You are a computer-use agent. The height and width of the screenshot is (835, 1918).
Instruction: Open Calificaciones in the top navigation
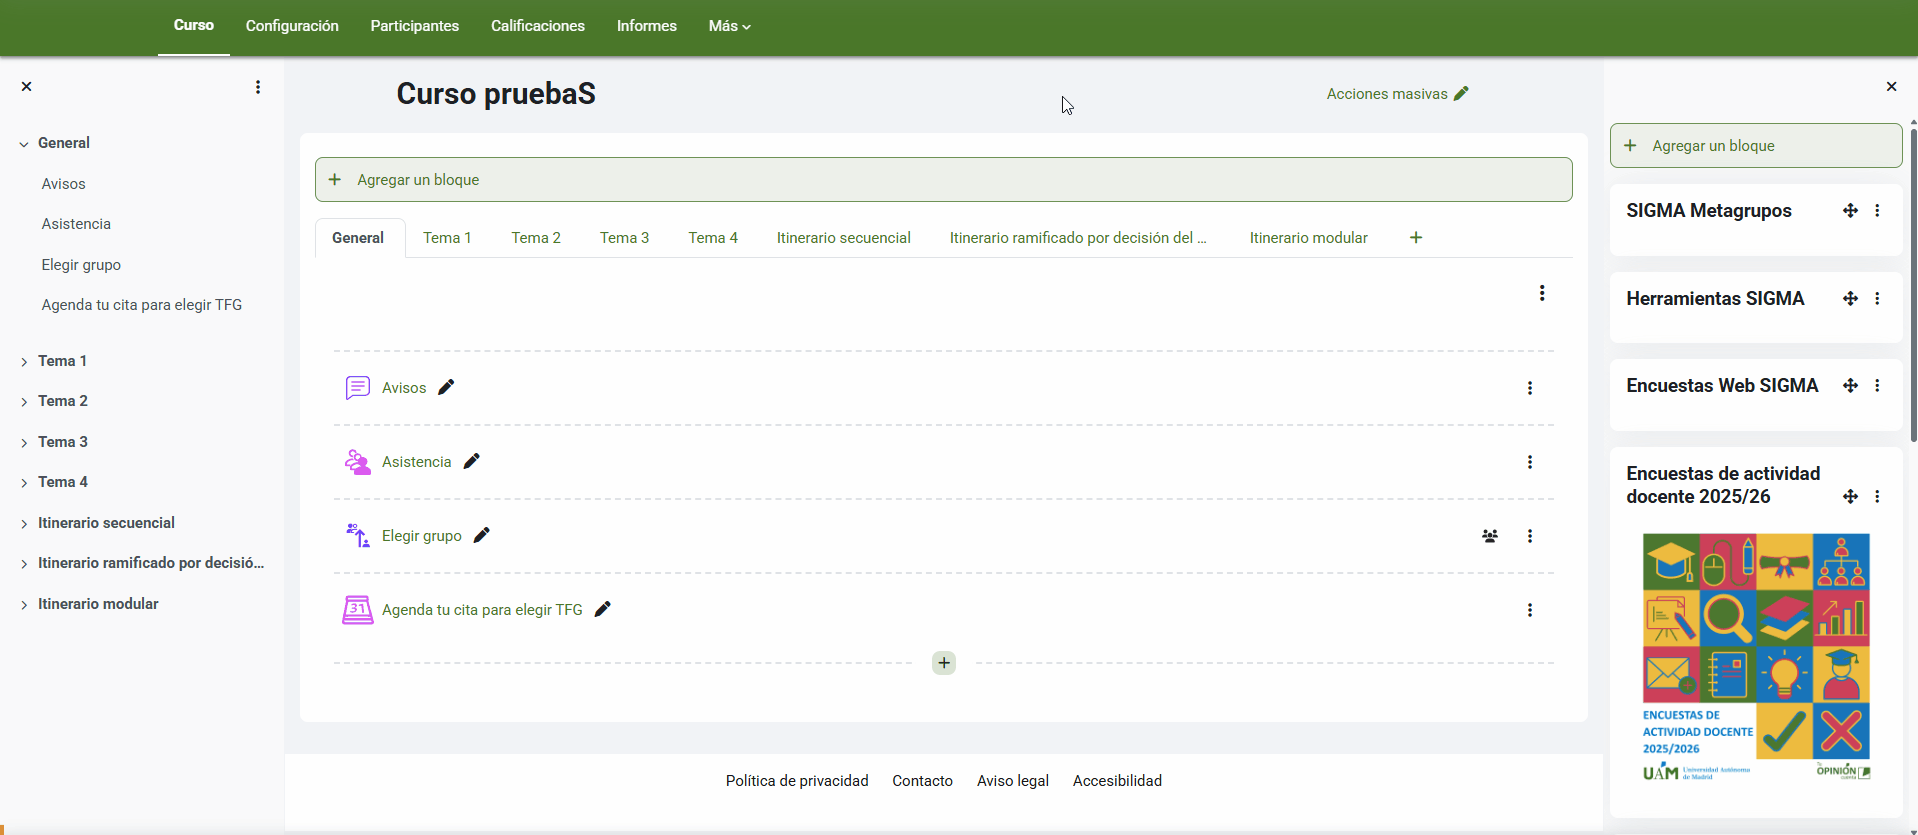(x=537, y=26)
